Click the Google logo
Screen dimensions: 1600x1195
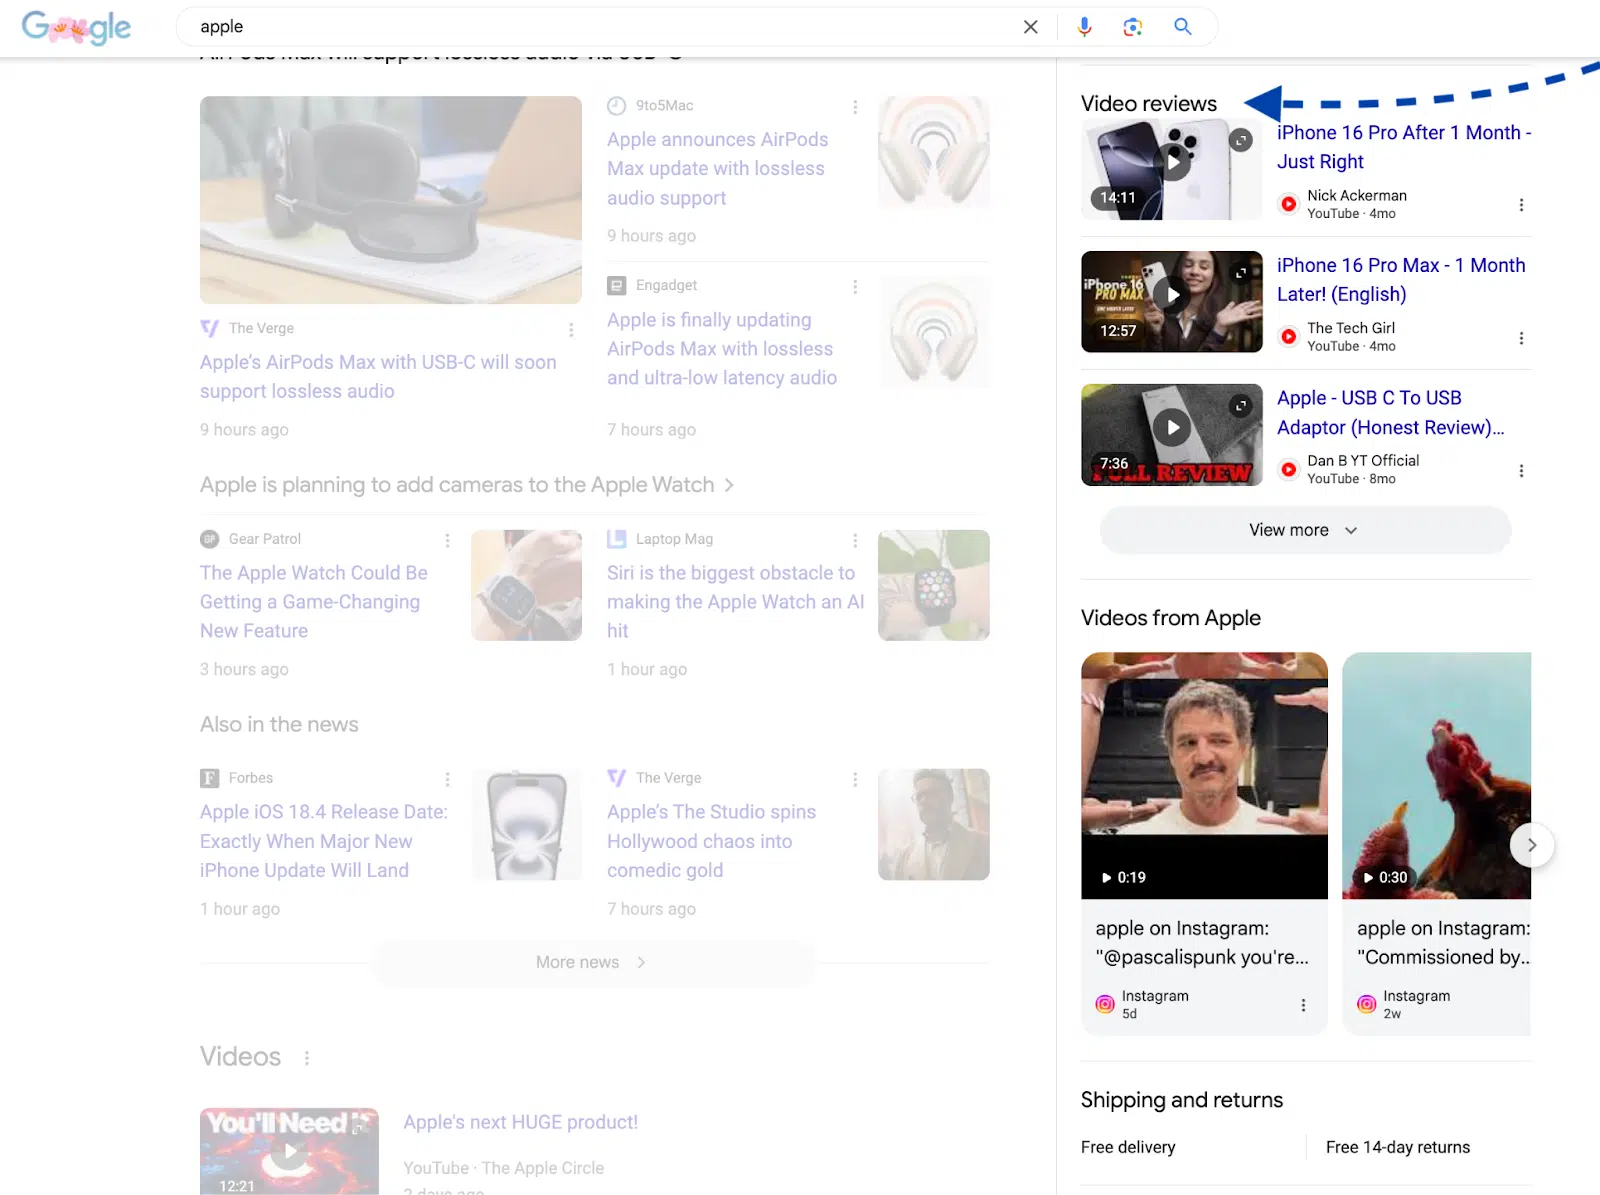(x=76, y=27)
